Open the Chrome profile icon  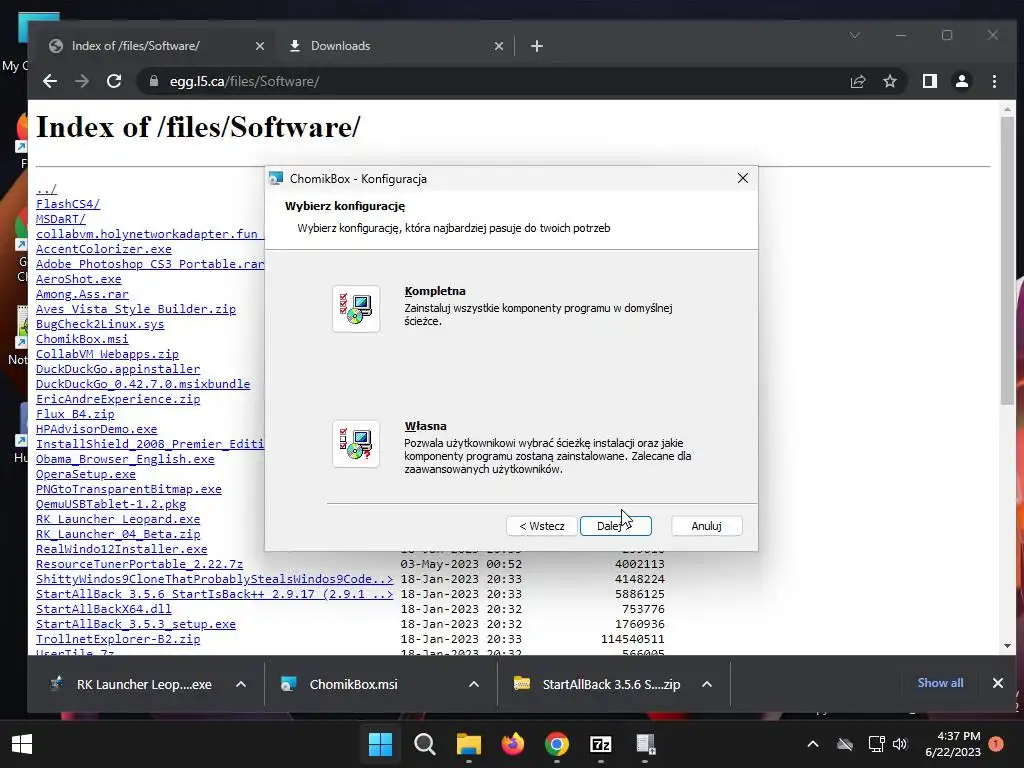(x=962, y=81)
